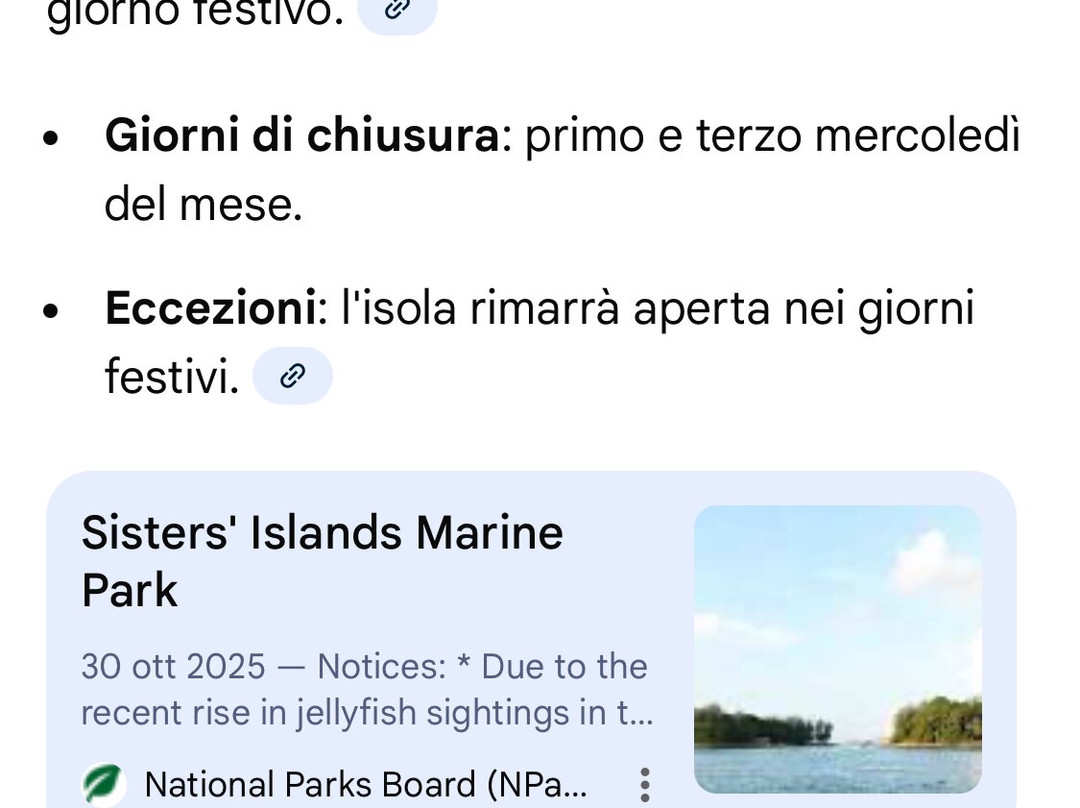Tap the National Parks Board leaf logo
The width and height of the screenshot is (1080, 808).
click(x=104, y=785)
